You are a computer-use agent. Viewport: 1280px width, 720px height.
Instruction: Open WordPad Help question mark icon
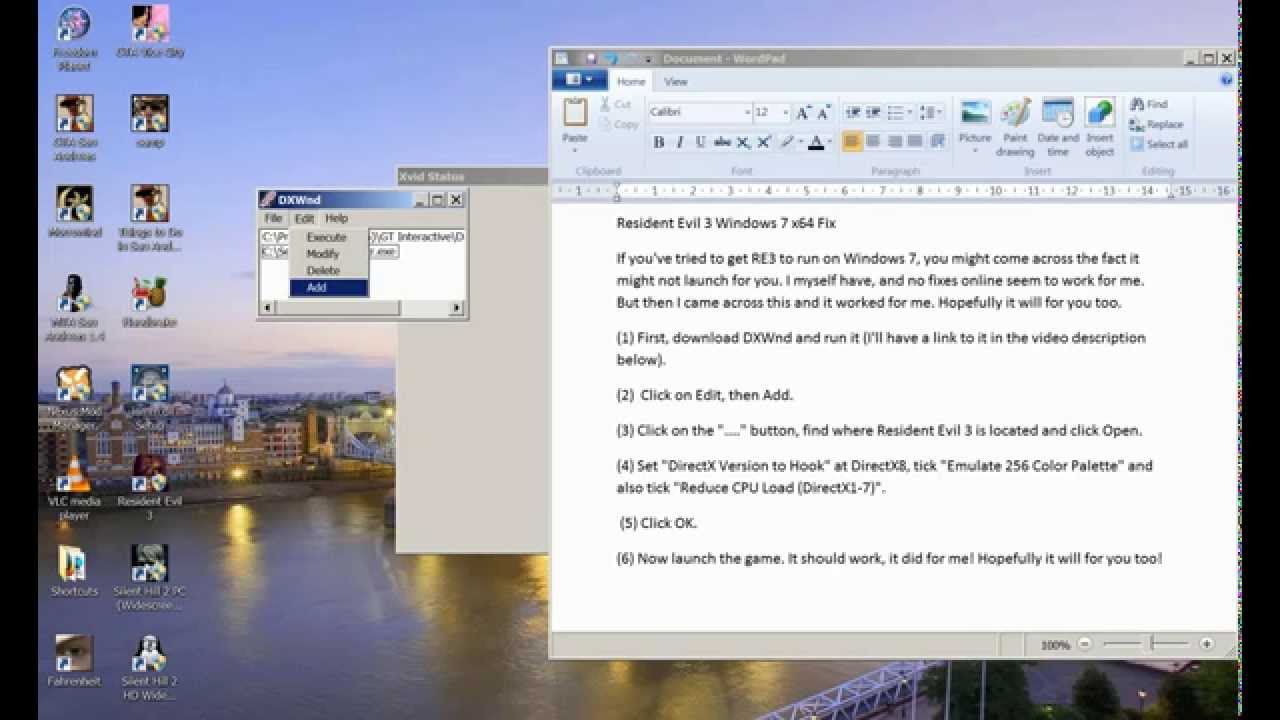pyautogui.click(x=1226, y=81)
